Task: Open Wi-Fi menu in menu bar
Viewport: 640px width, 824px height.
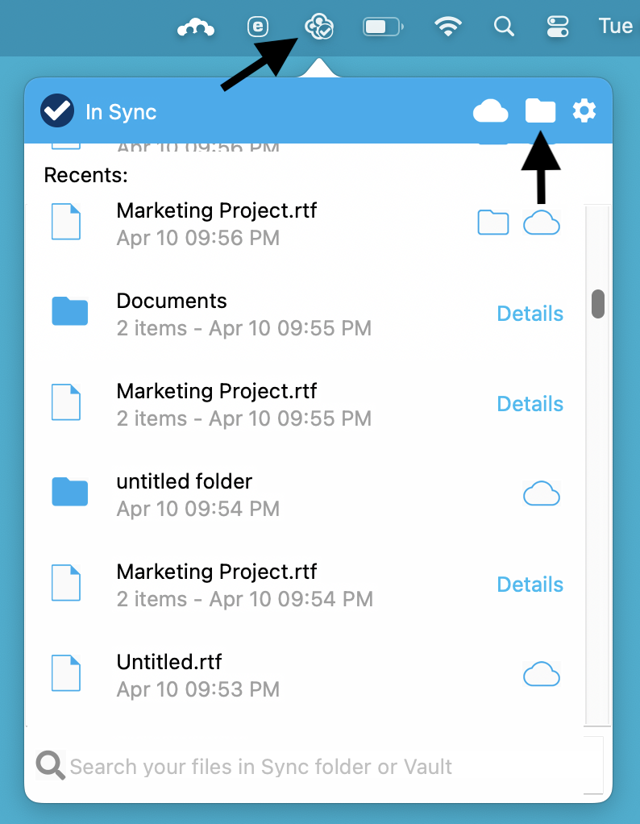Action: pos(448,26)
